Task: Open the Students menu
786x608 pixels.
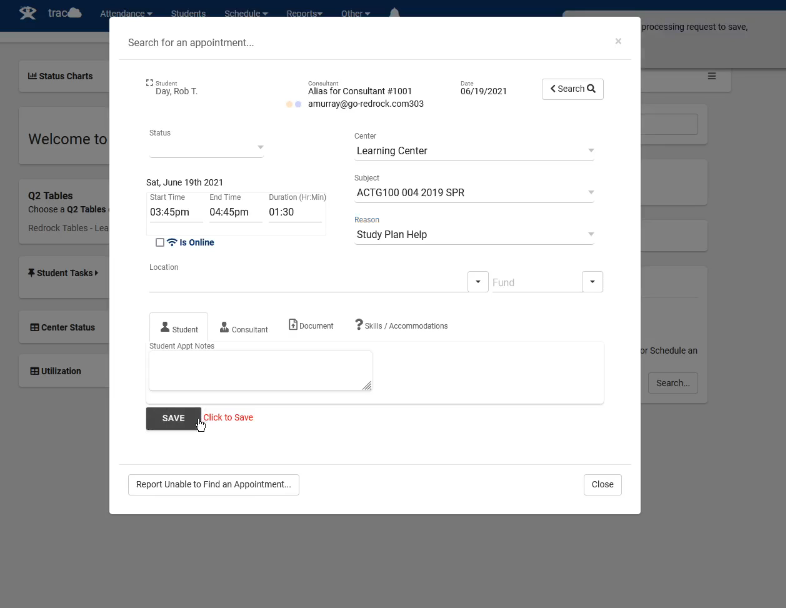Action: [188, 14]
